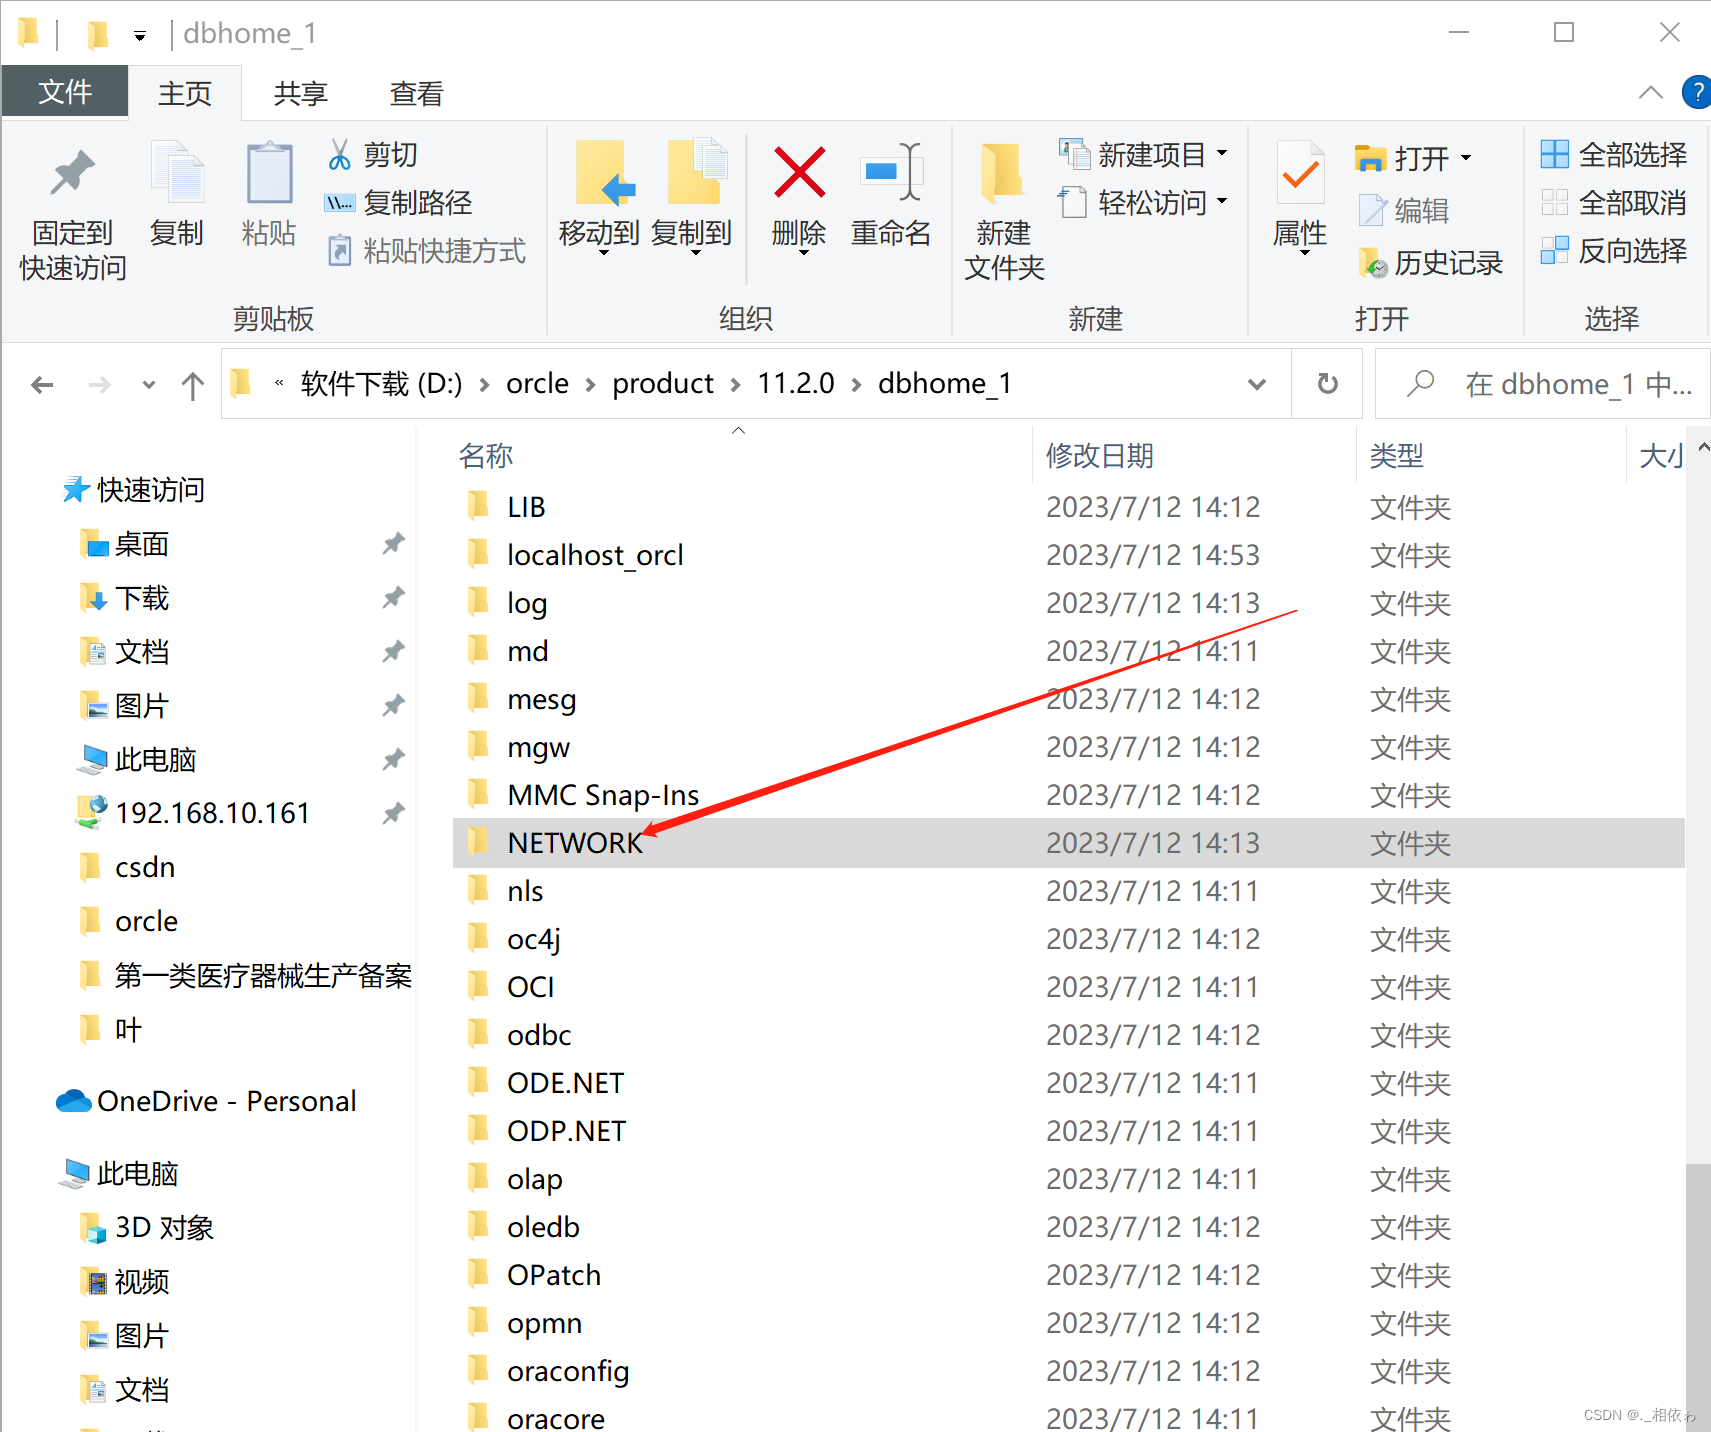The image size is (1711, 1432).
Task: Go back to previous folder
Action: point(42,385)
